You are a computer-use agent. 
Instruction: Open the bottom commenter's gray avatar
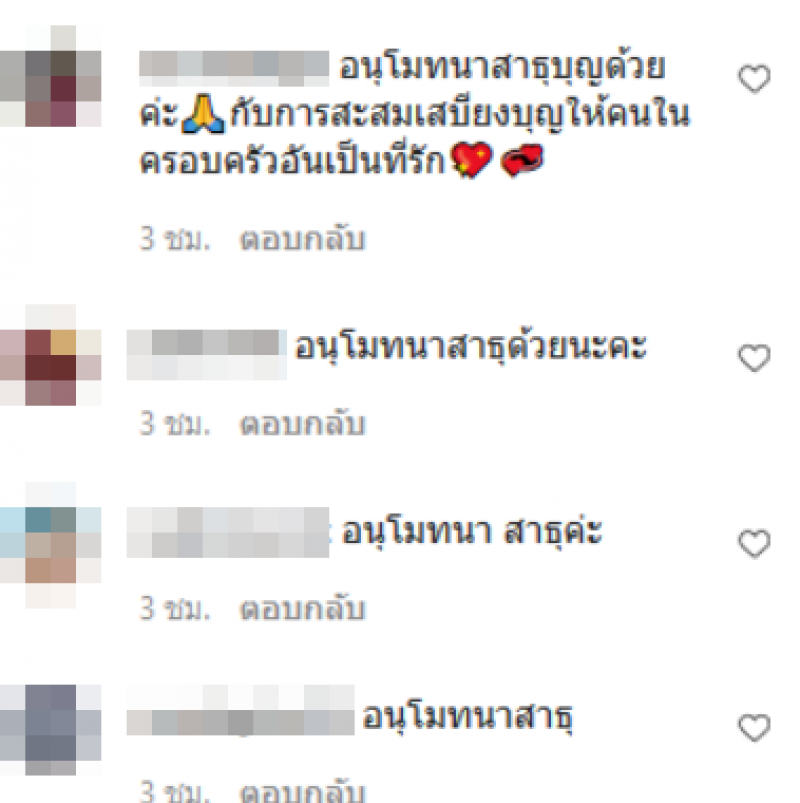(51, 729)
